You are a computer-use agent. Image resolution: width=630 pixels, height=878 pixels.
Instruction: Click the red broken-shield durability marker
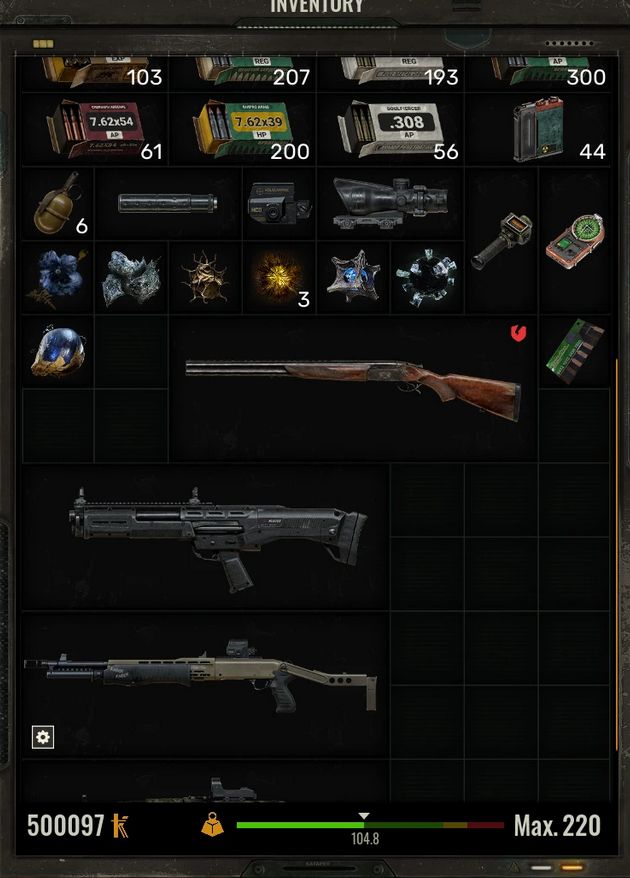coord(519,334)
